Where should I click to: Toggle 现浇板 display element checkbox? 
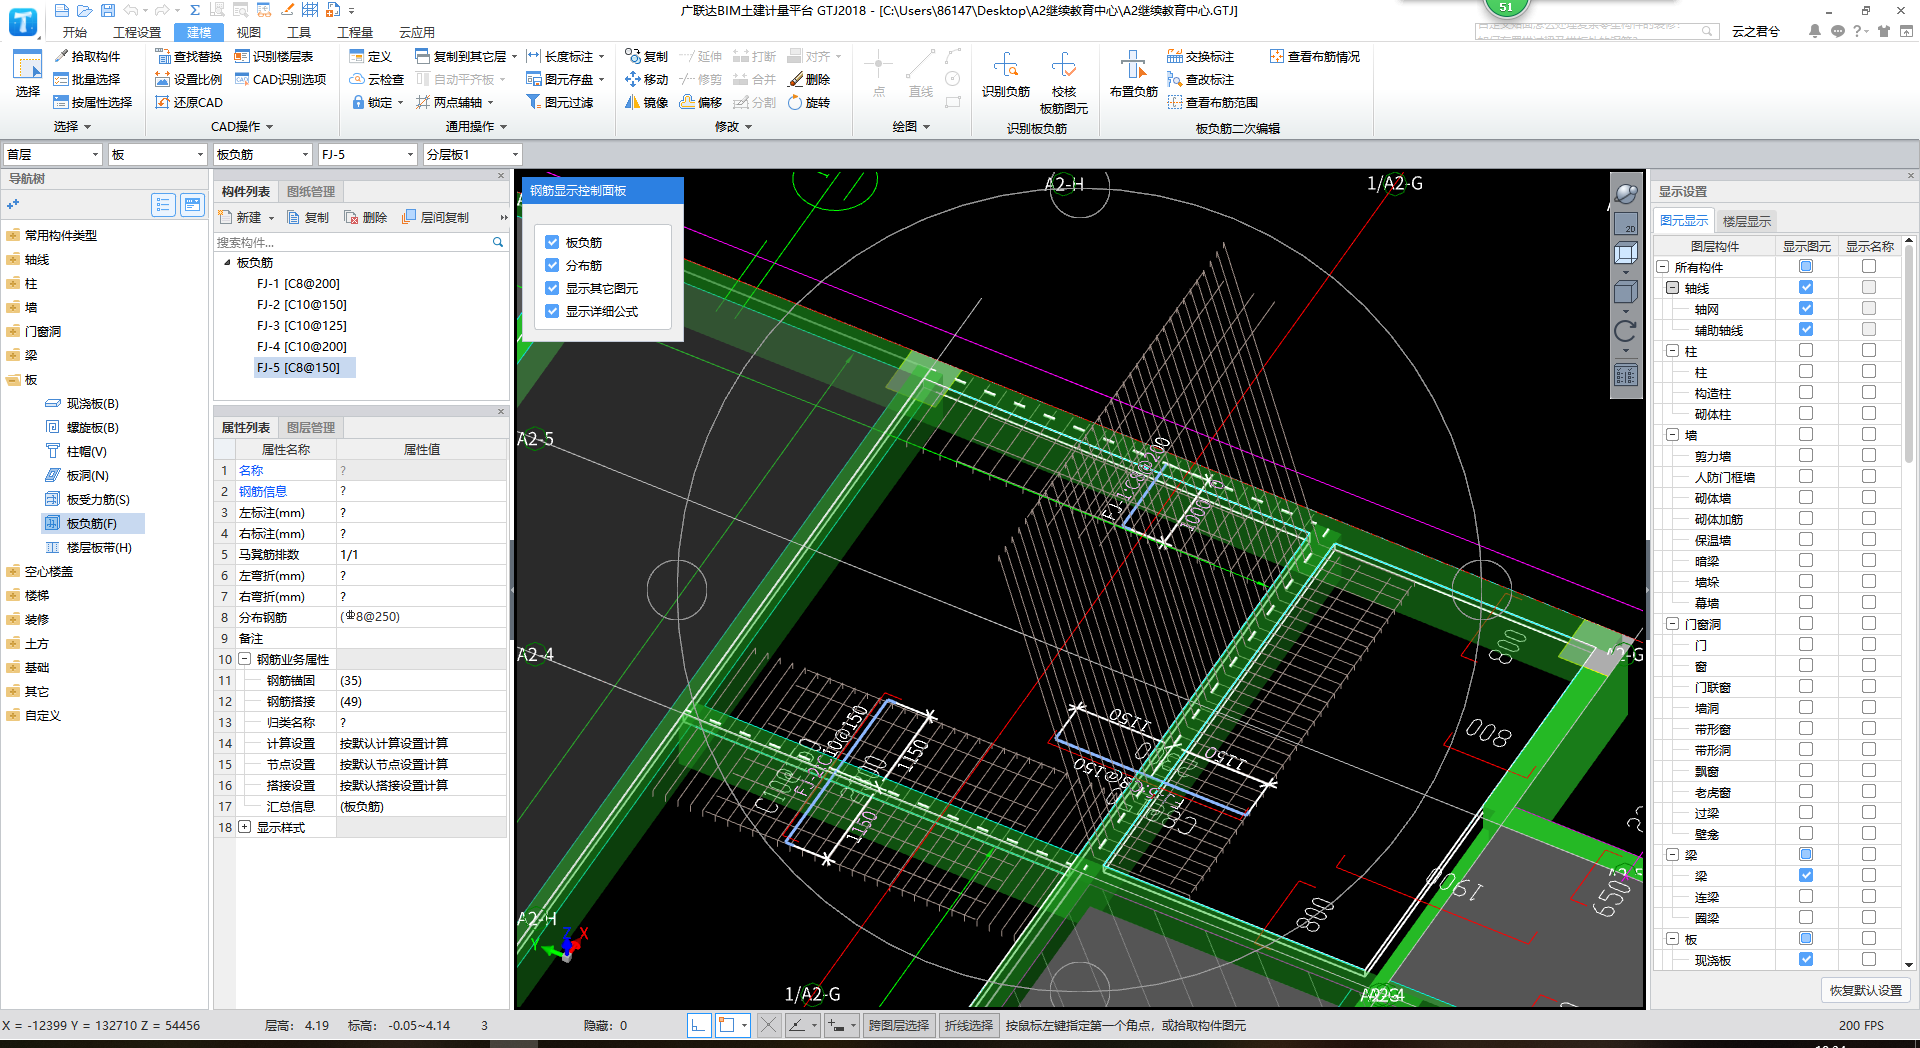(1806, 959)
